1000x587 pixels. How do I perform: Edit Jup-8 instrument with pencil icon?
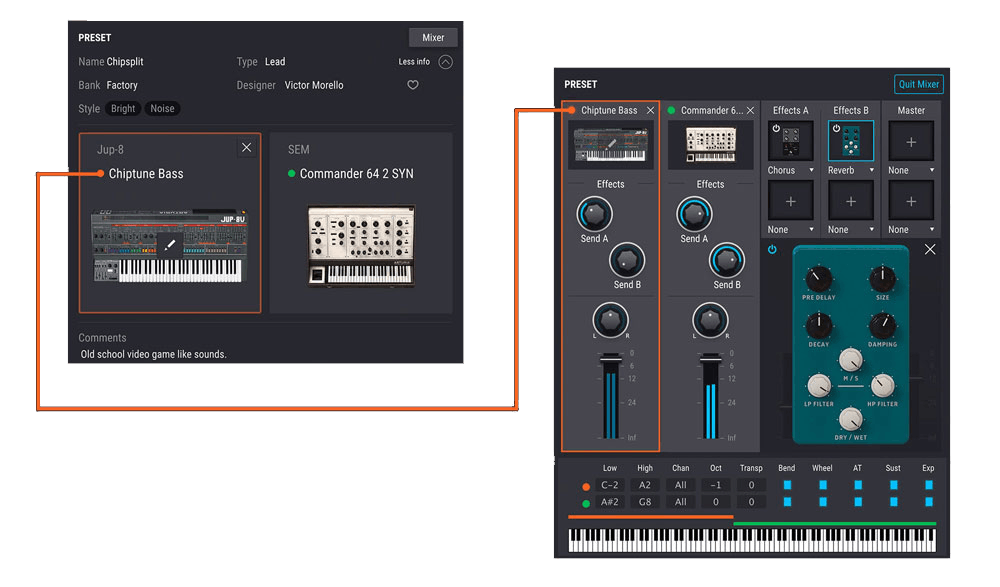(x=169, y=246)
